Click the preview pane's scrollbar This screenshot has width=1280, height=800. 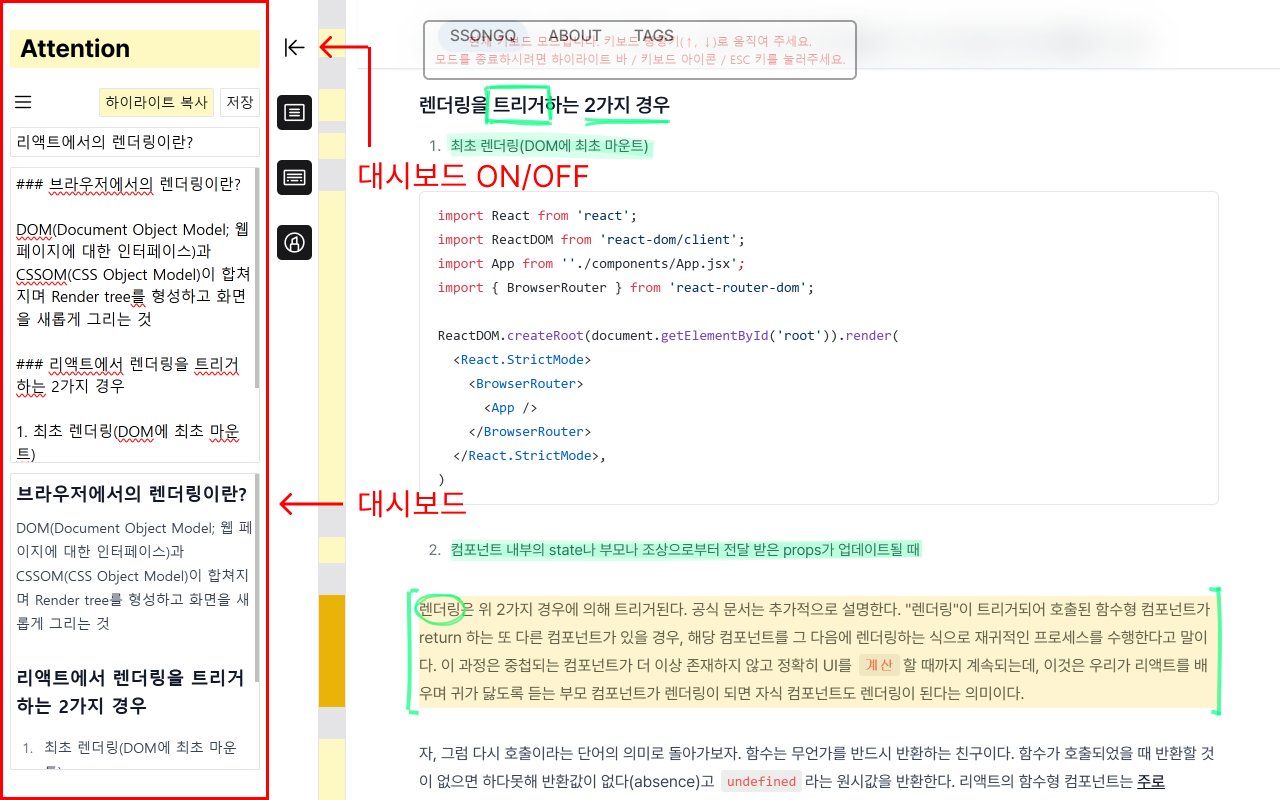[257, 577]
